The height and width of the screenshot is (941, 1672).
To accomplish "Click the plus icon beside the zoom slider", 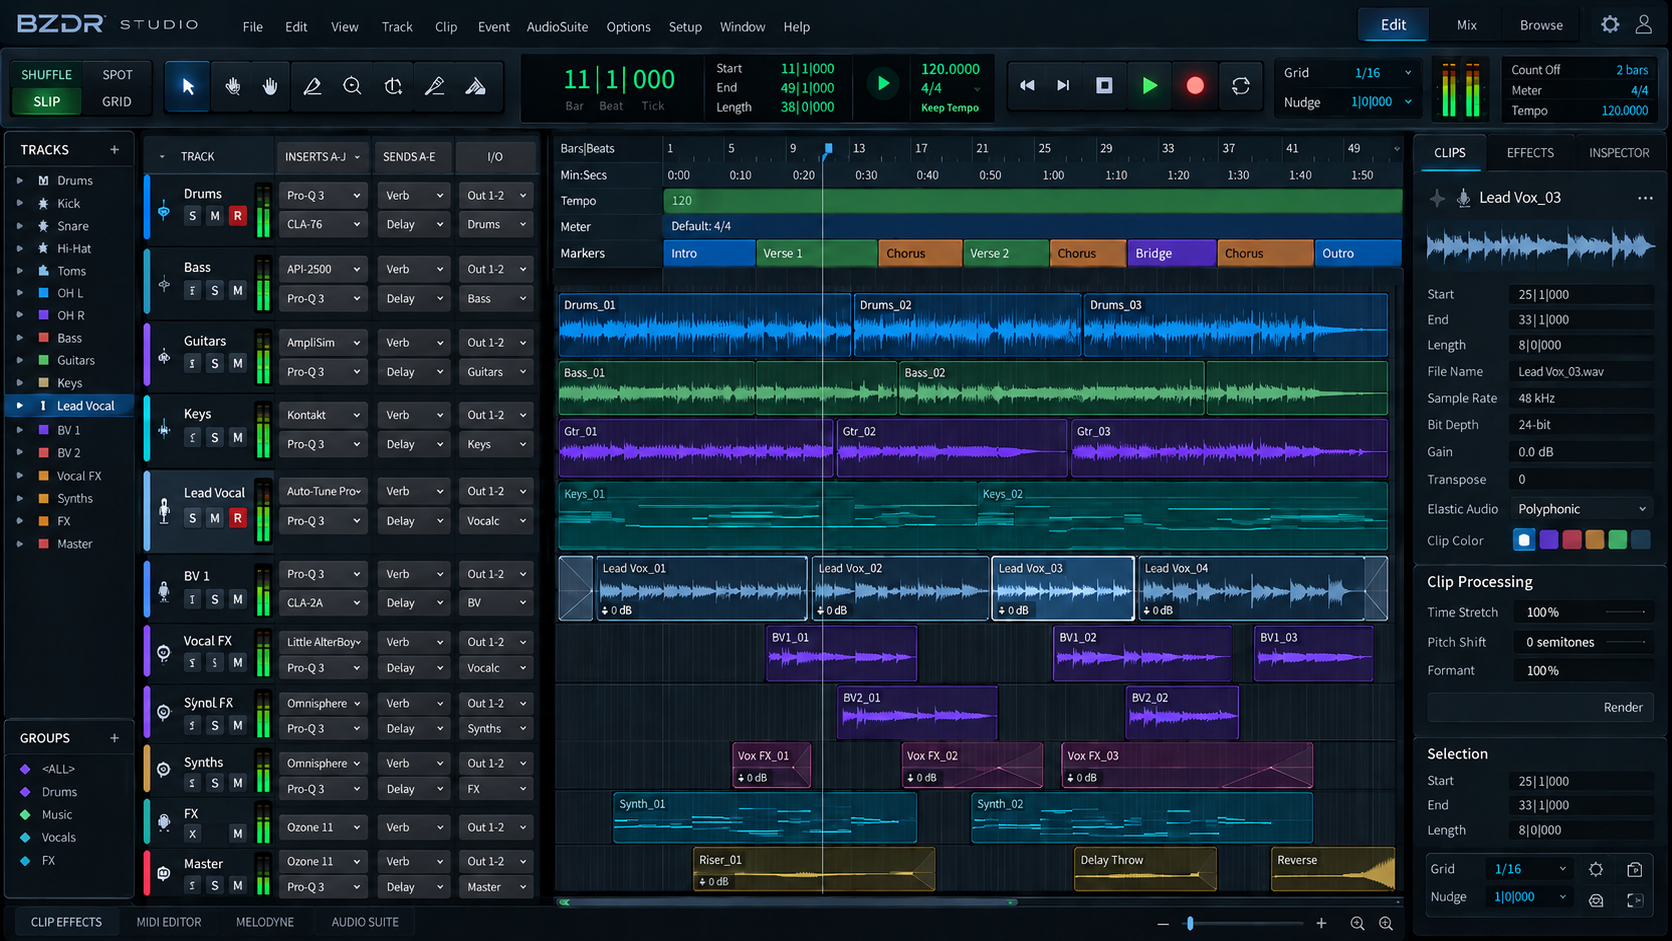I will pos(1321,923).
